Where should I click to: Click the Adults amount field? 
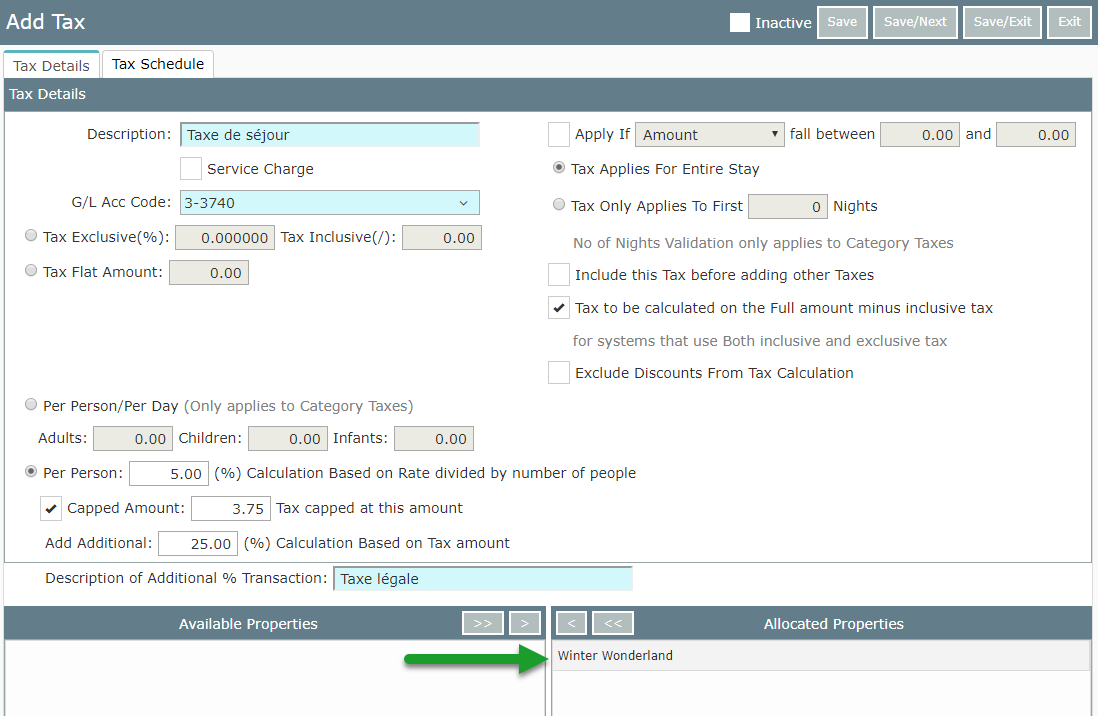click(133, 439)
